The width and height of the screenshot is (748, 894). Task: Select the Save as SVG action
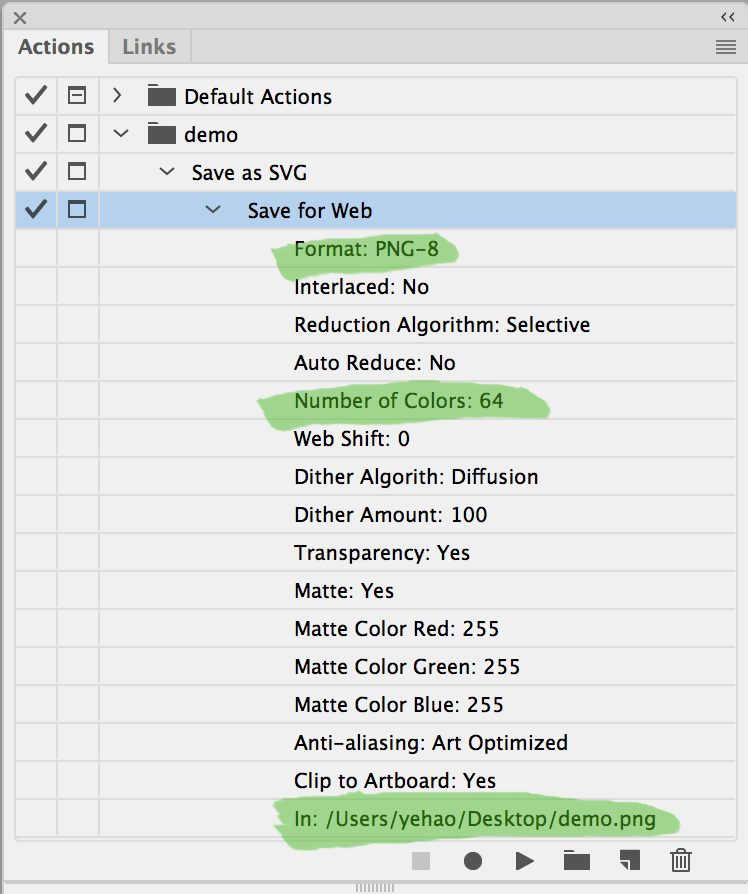(249, 172)
